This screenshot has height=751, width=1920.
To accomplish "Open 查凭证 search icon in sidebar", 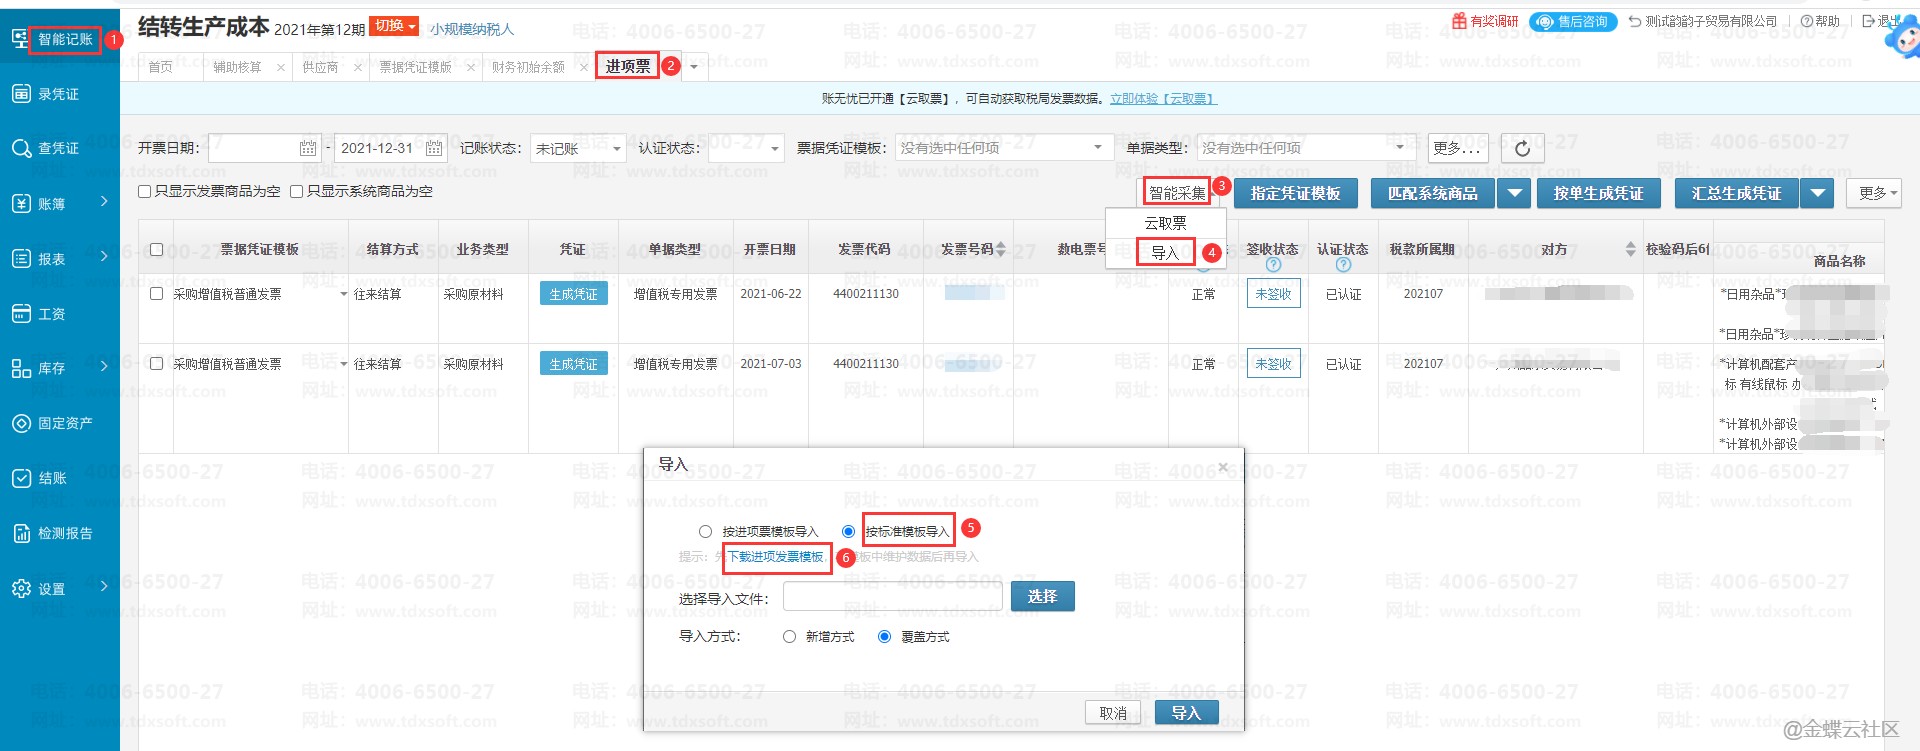I will pyautogui.click(x=21, y=149).
